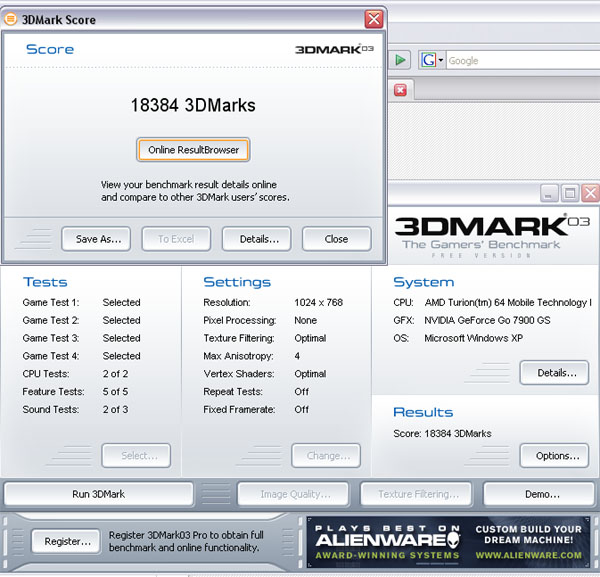The height and width of the screenshot is (577, 600).
Task: Click Repeat Tests: Off setting
Action: pyautogui.click(x=256, y=391)
